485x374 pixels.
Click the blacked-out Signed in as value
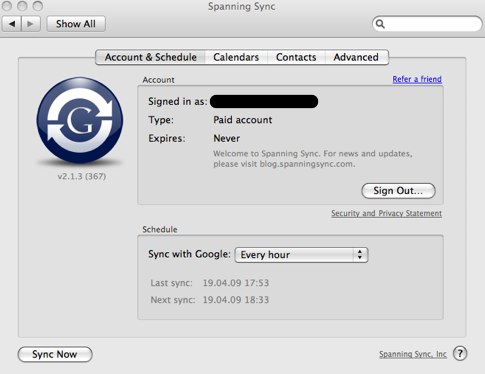click(x=264, y=101)
